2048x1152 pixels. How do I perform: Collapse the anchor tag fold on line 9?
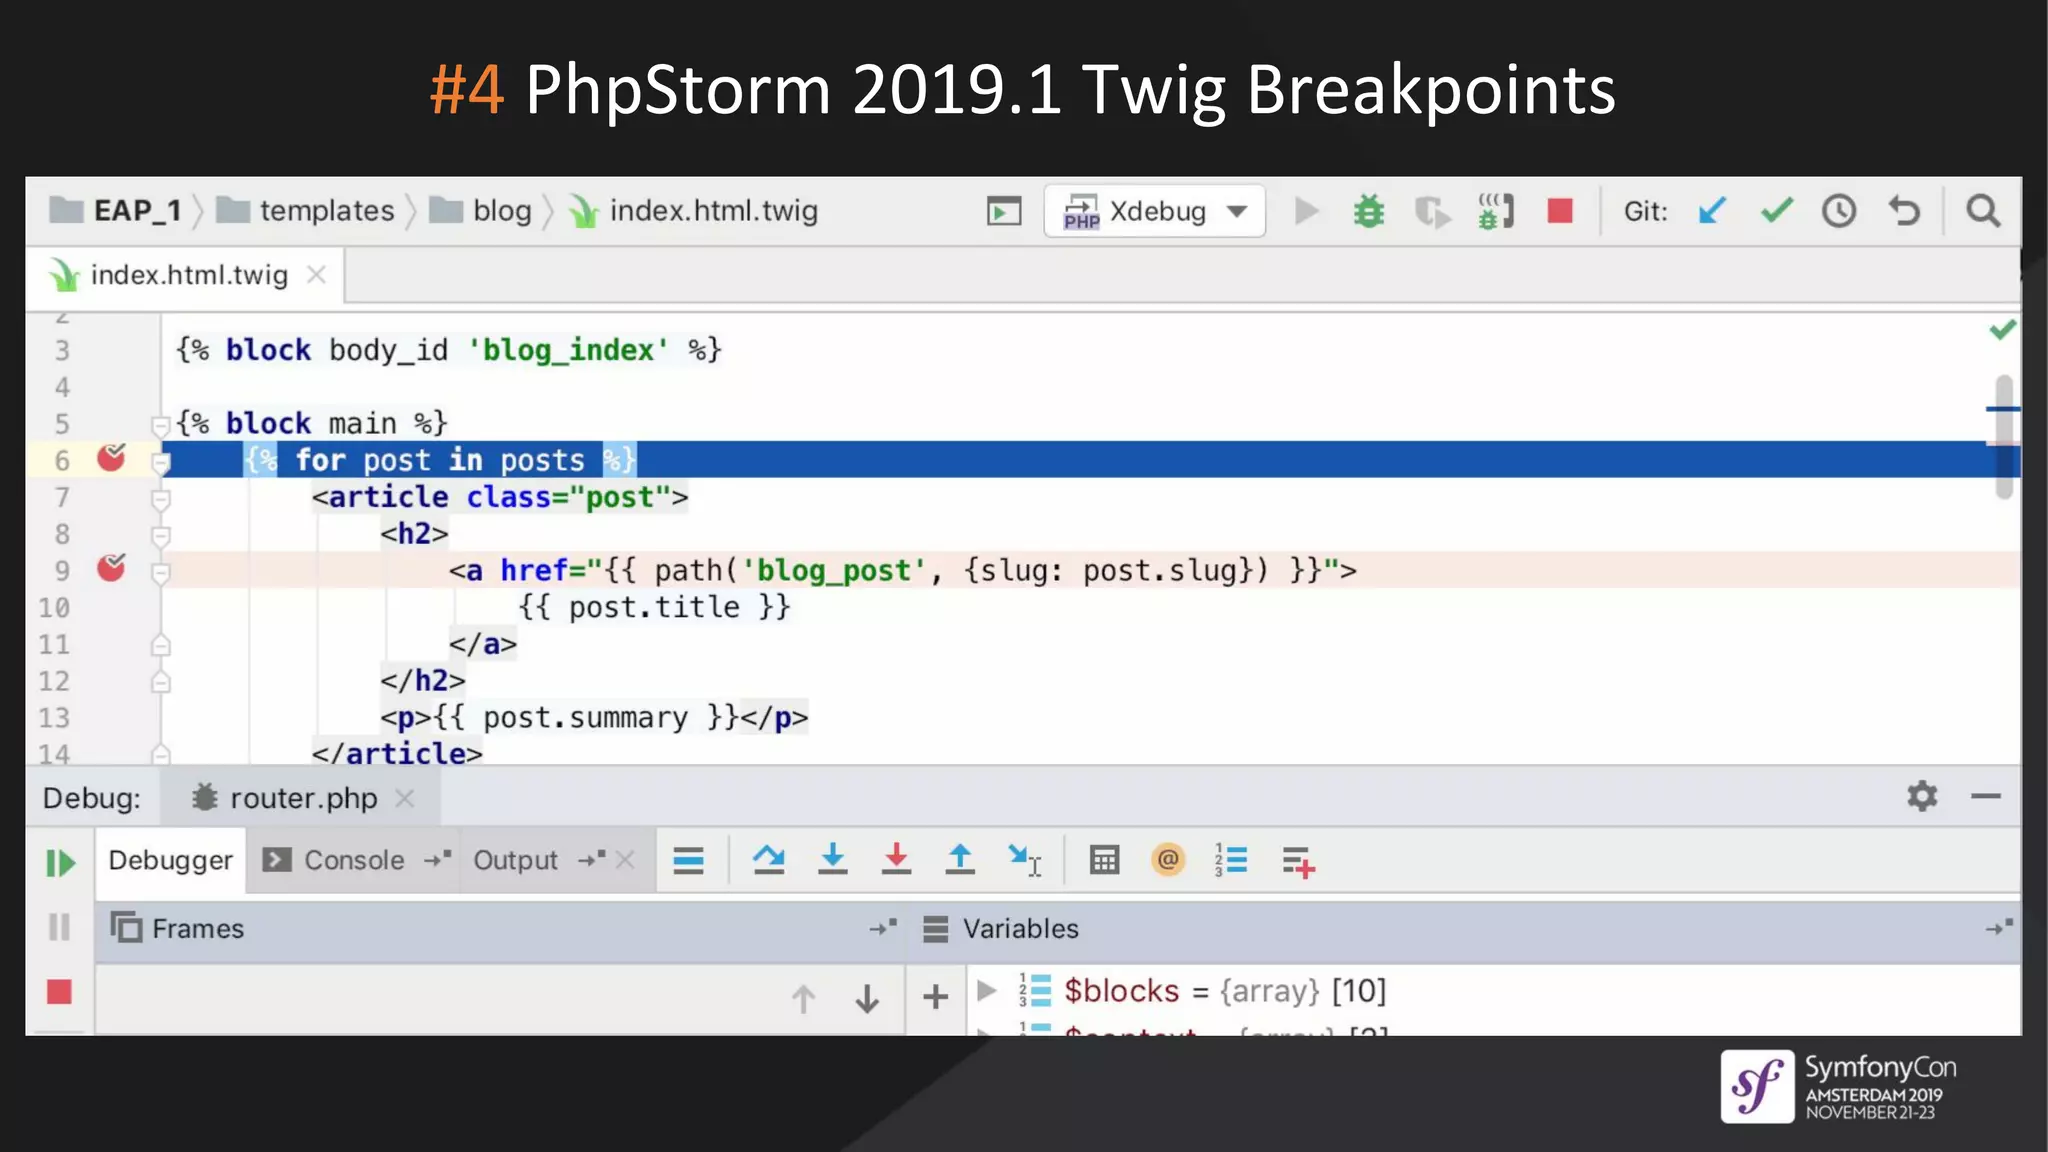160,573
